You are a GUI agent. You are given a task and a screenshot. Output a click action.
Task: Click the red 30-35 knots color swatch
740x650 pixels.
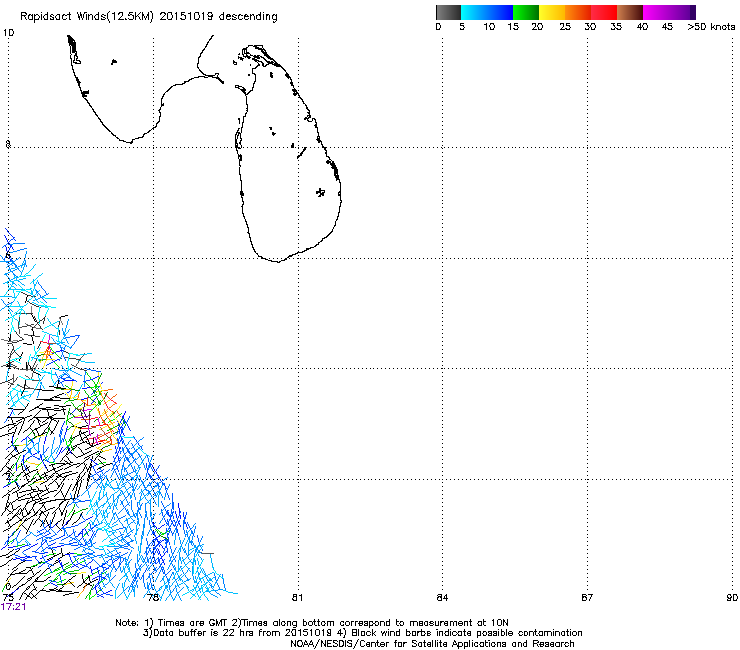tap(604, 12)
